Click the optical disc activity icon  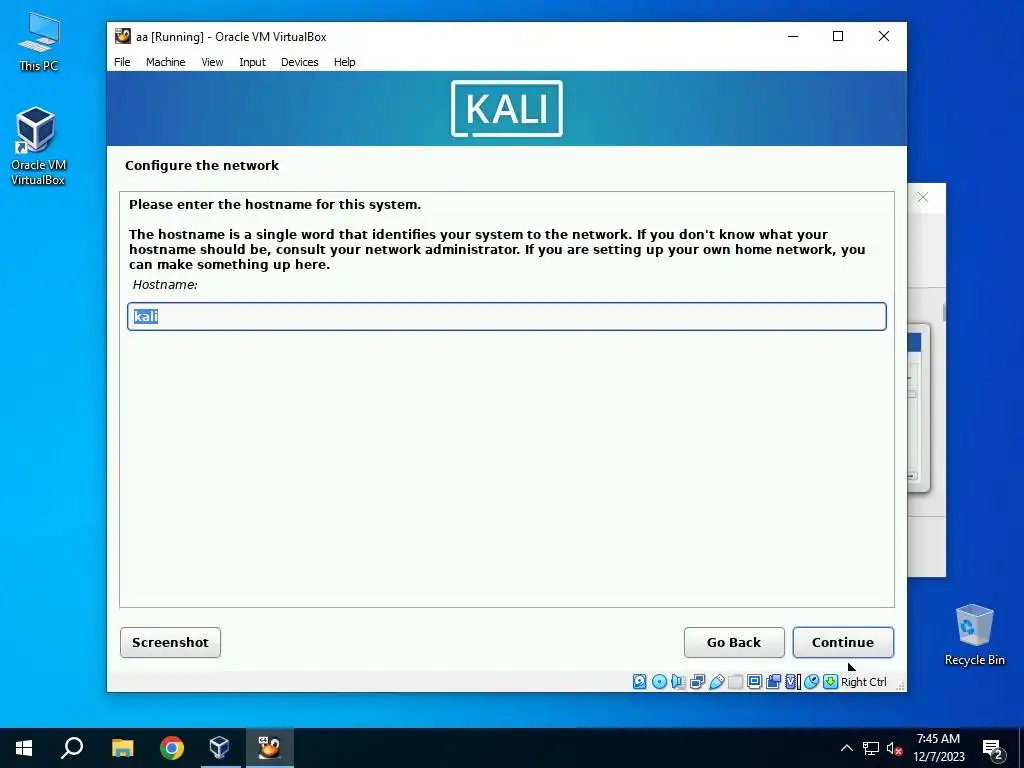click(659, 682)
